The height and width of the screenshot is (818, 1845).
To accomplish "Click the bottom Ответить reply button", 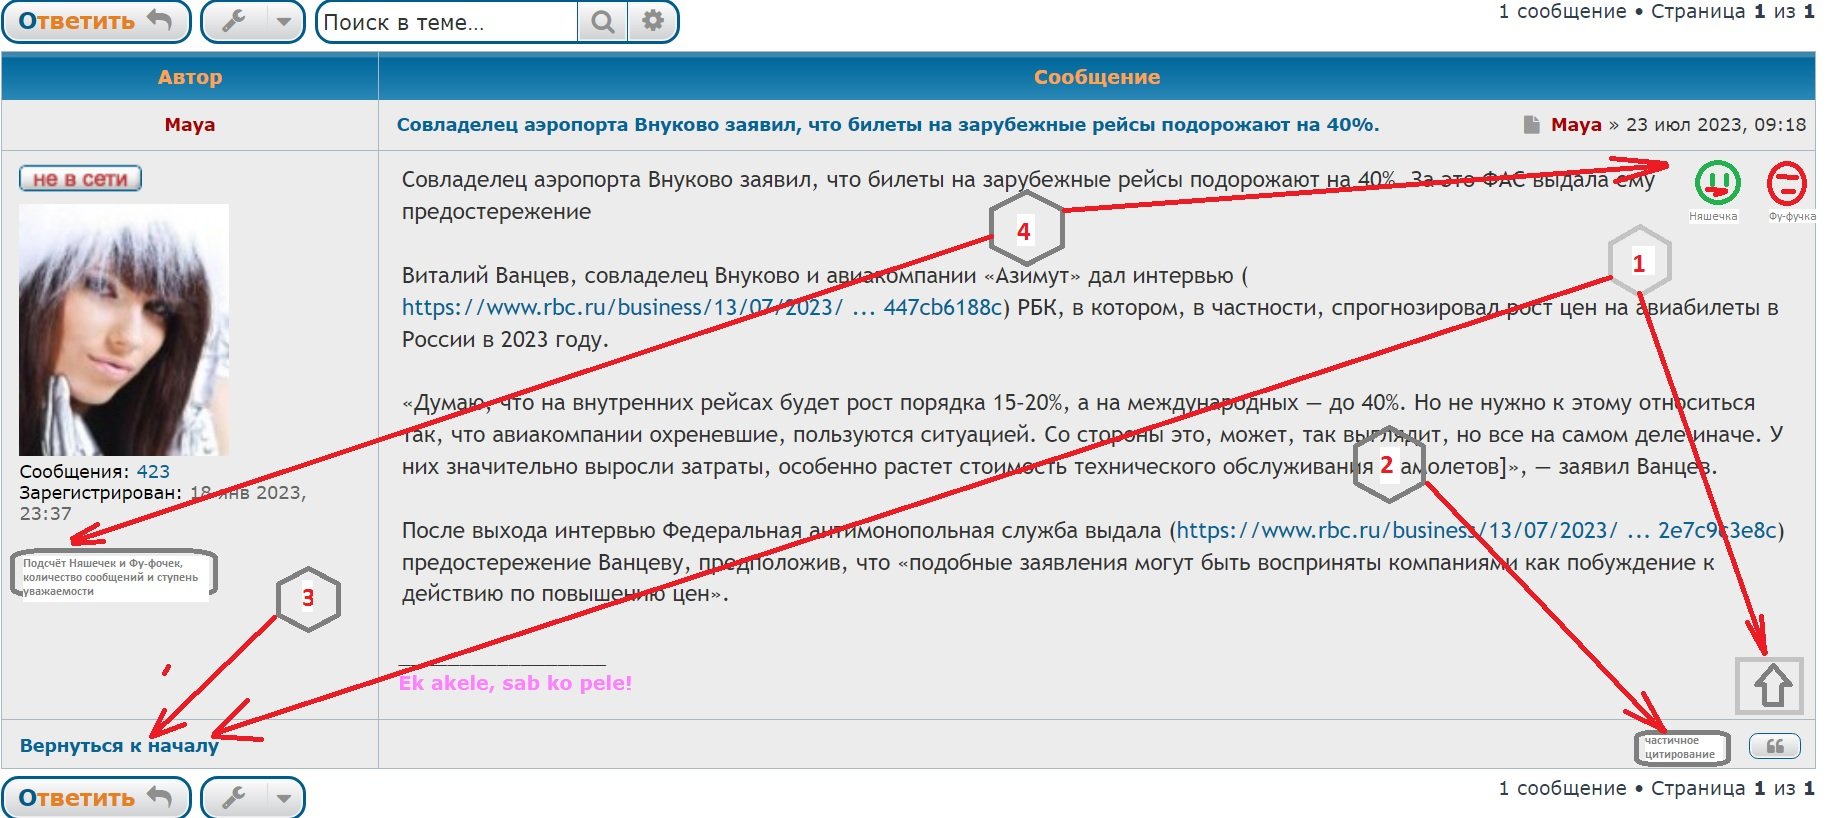I will 96,798.
